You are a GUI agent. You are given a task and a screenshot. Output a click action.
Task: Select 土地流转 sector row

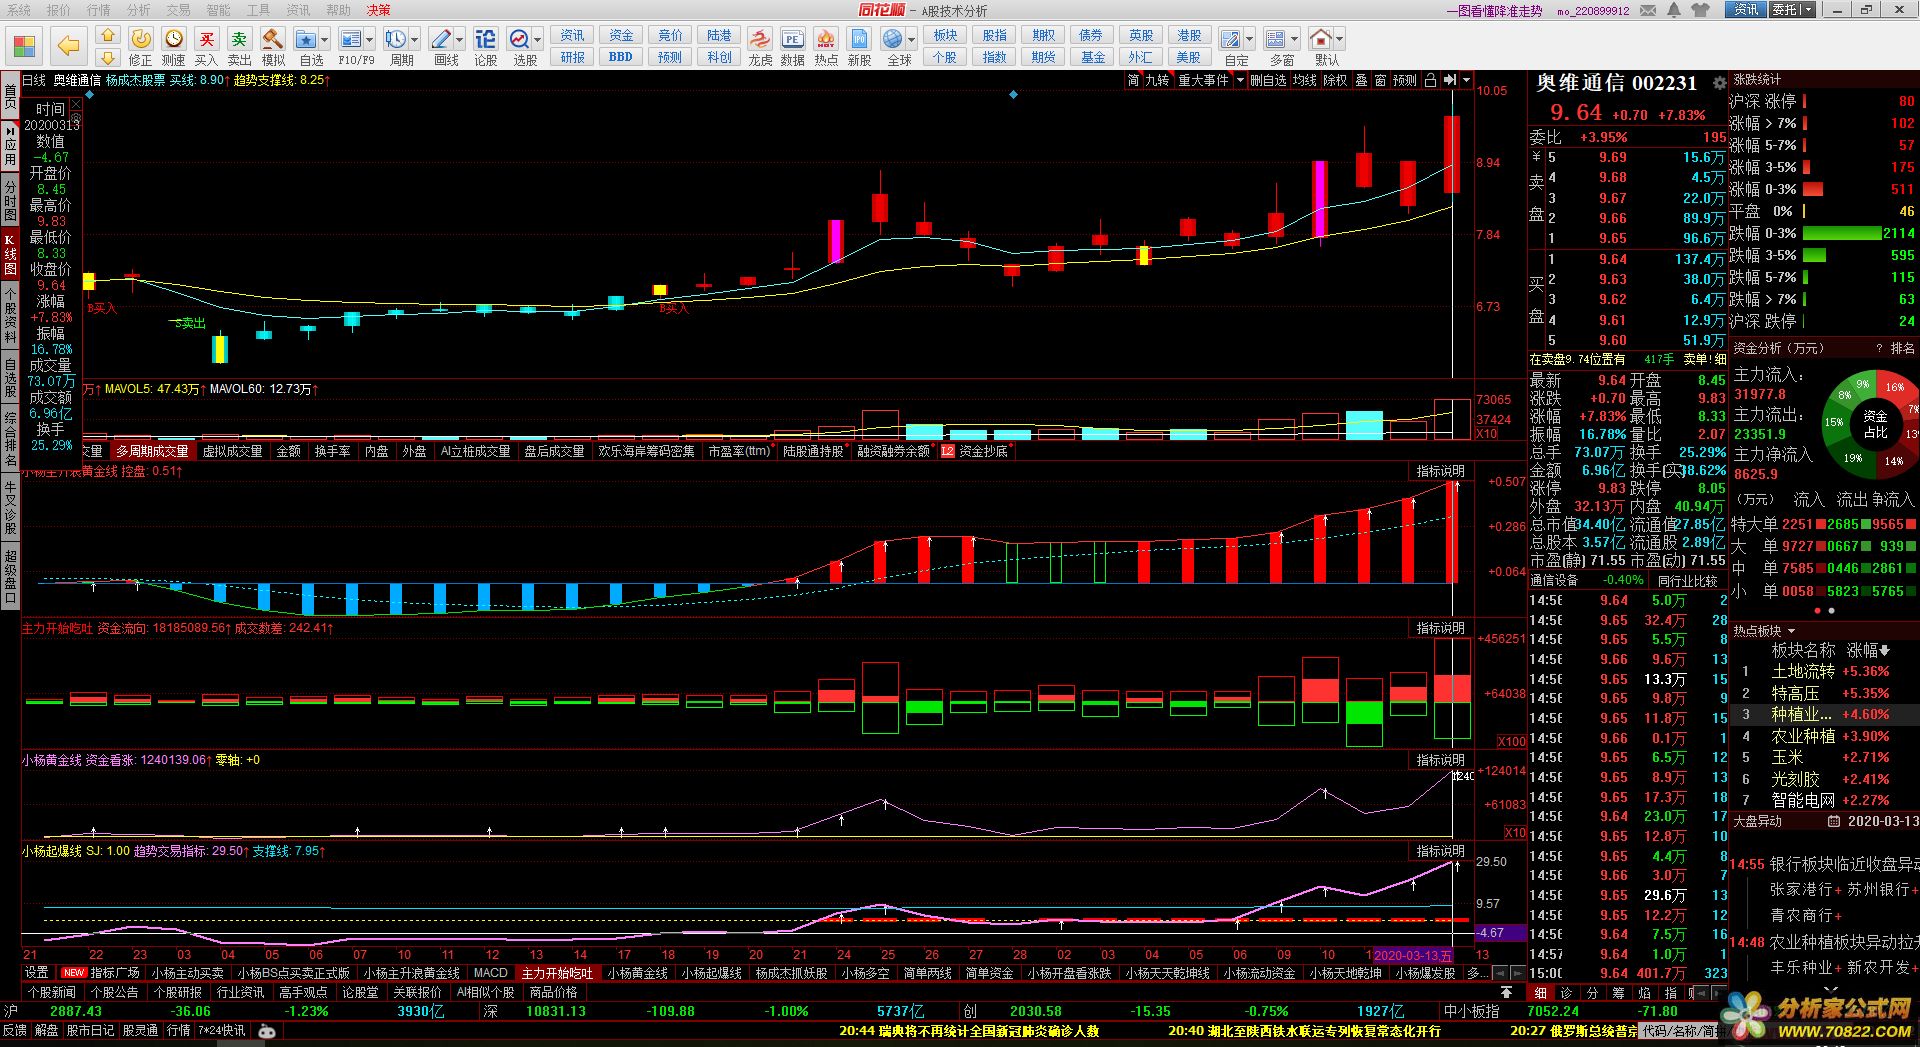(1825, 672)
